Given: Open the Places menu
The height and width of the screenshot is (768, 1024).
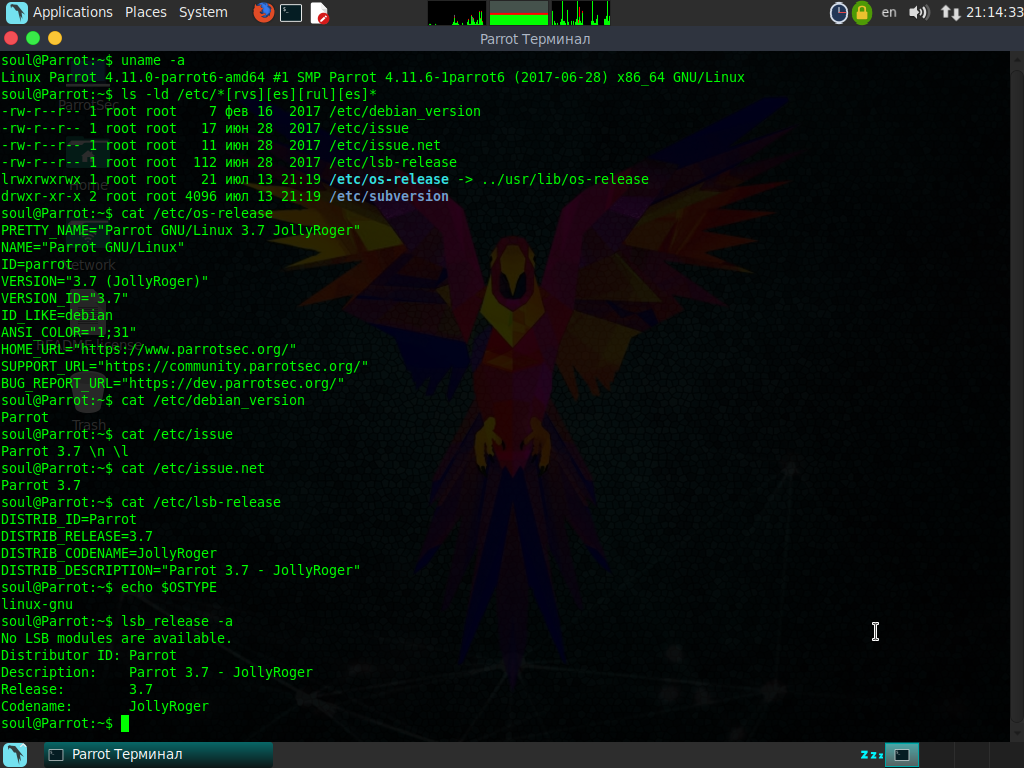Looking at the screenshot, I should [146, 12].
